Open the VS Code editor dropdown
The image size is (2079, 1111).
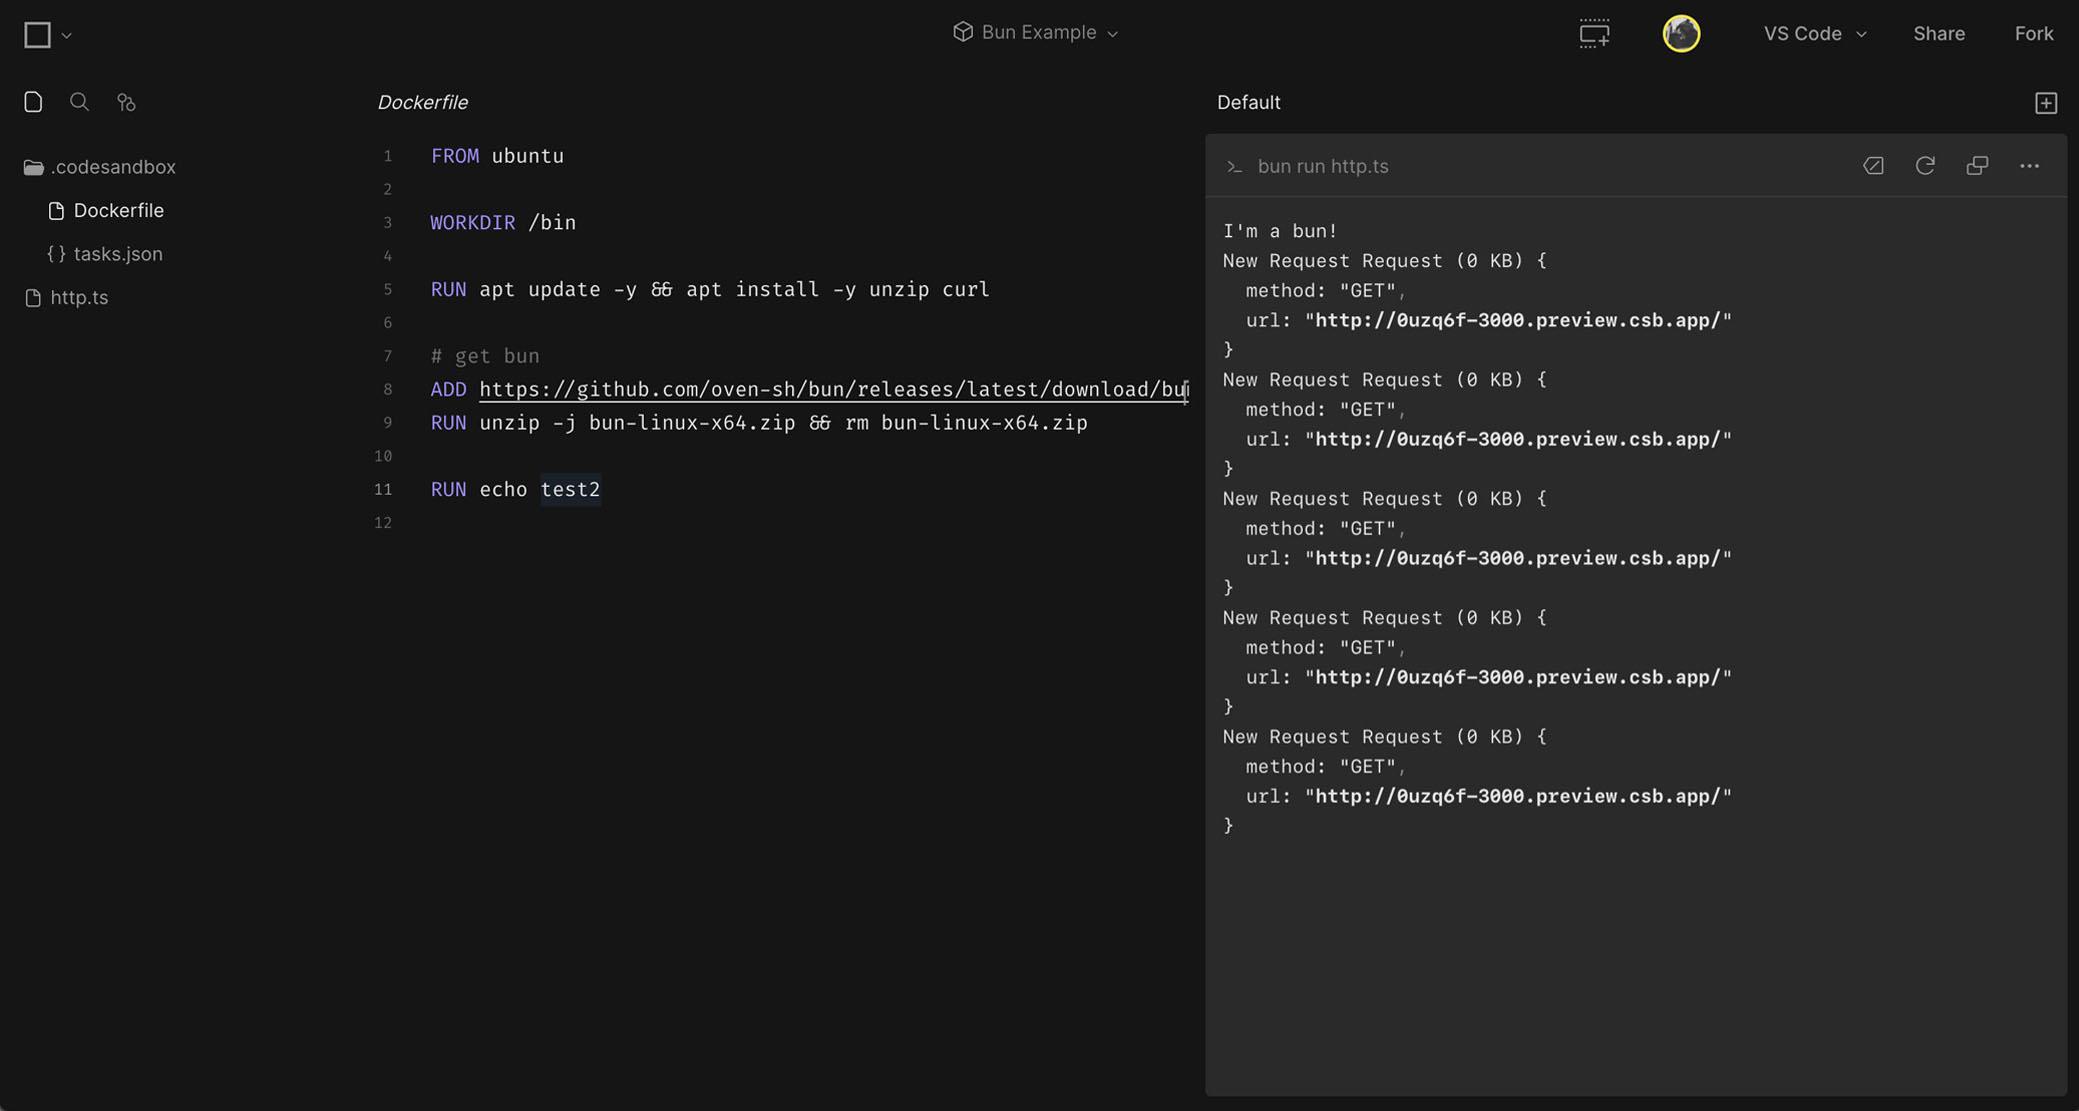click(x=1813, y=33)
